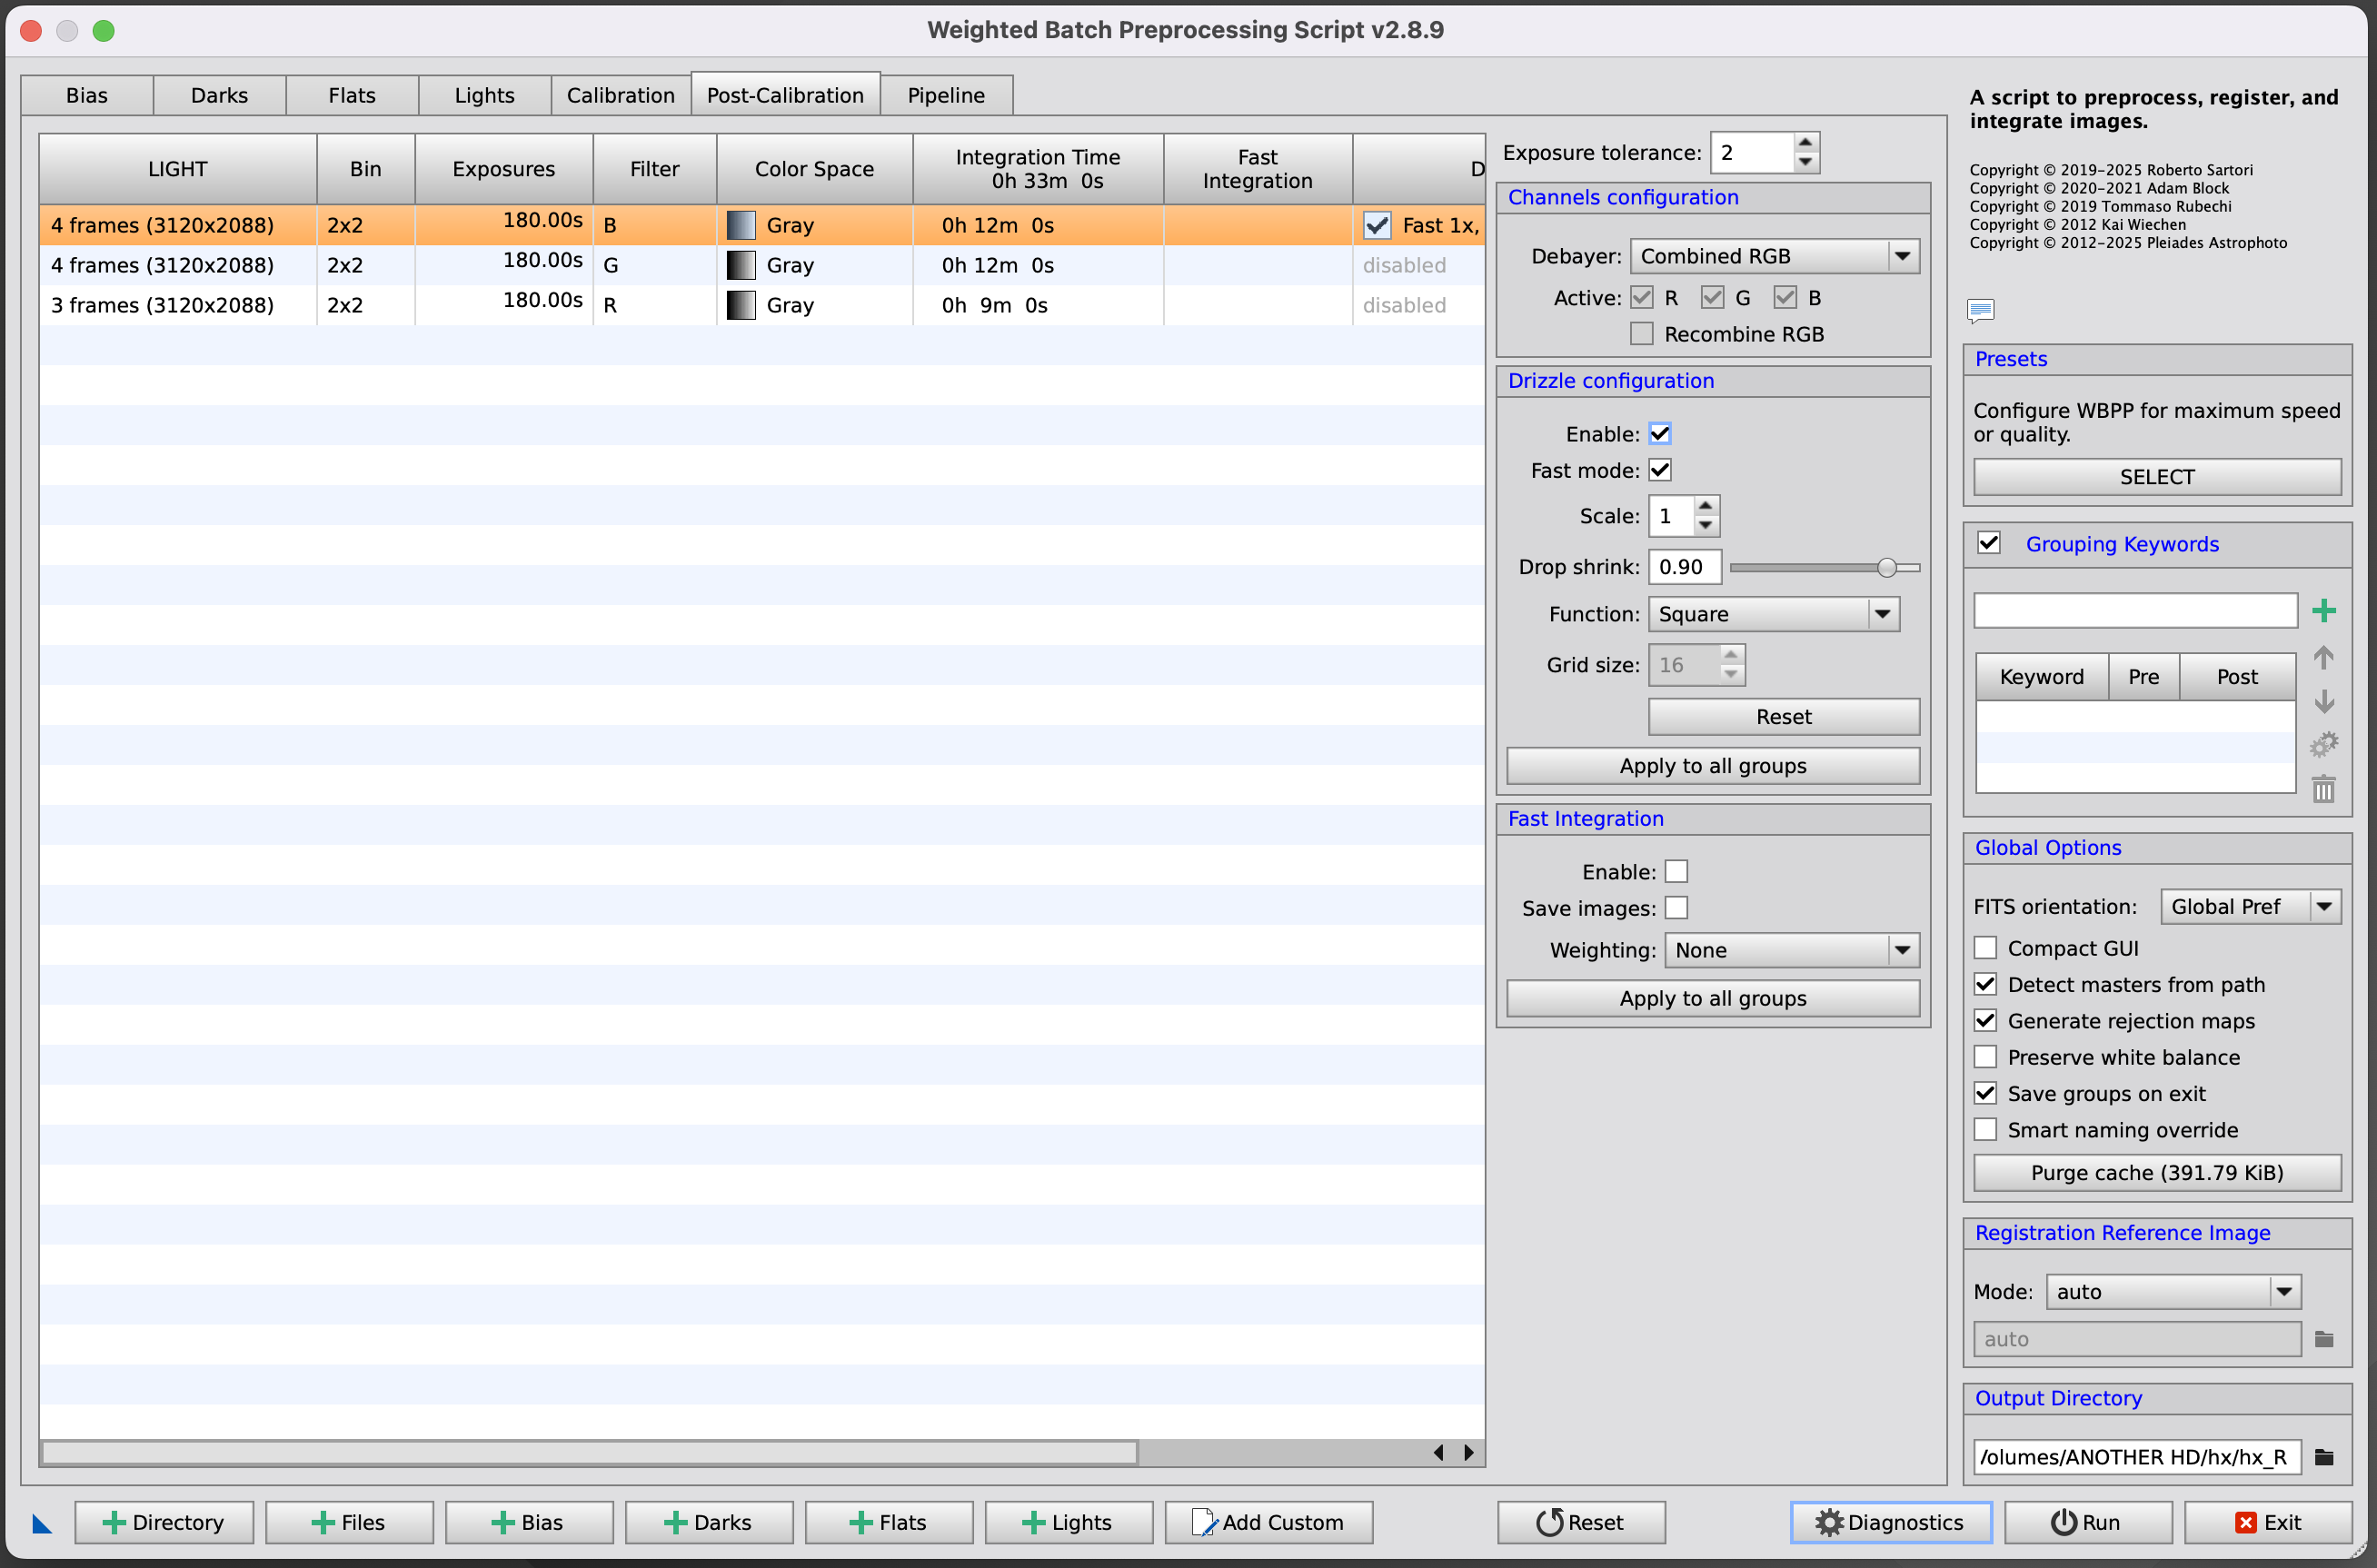
Task: Enable Fast Integration checkbox
Action: 1676,872
